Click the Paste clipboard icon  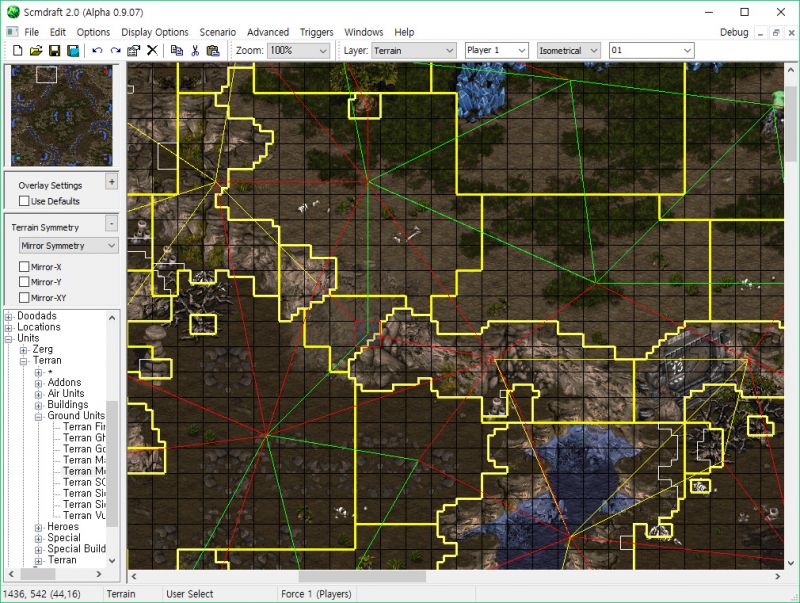coord(214,50)
